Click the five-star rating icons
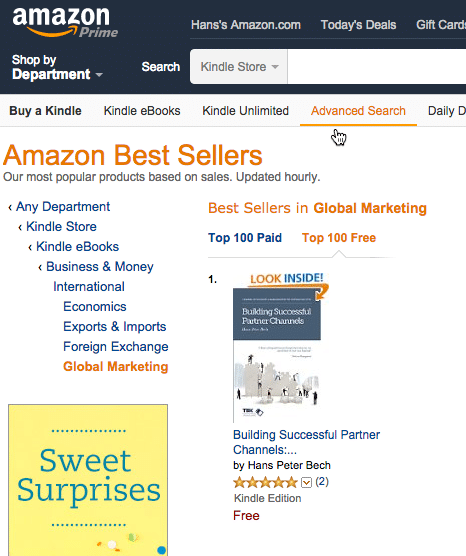 265,482
